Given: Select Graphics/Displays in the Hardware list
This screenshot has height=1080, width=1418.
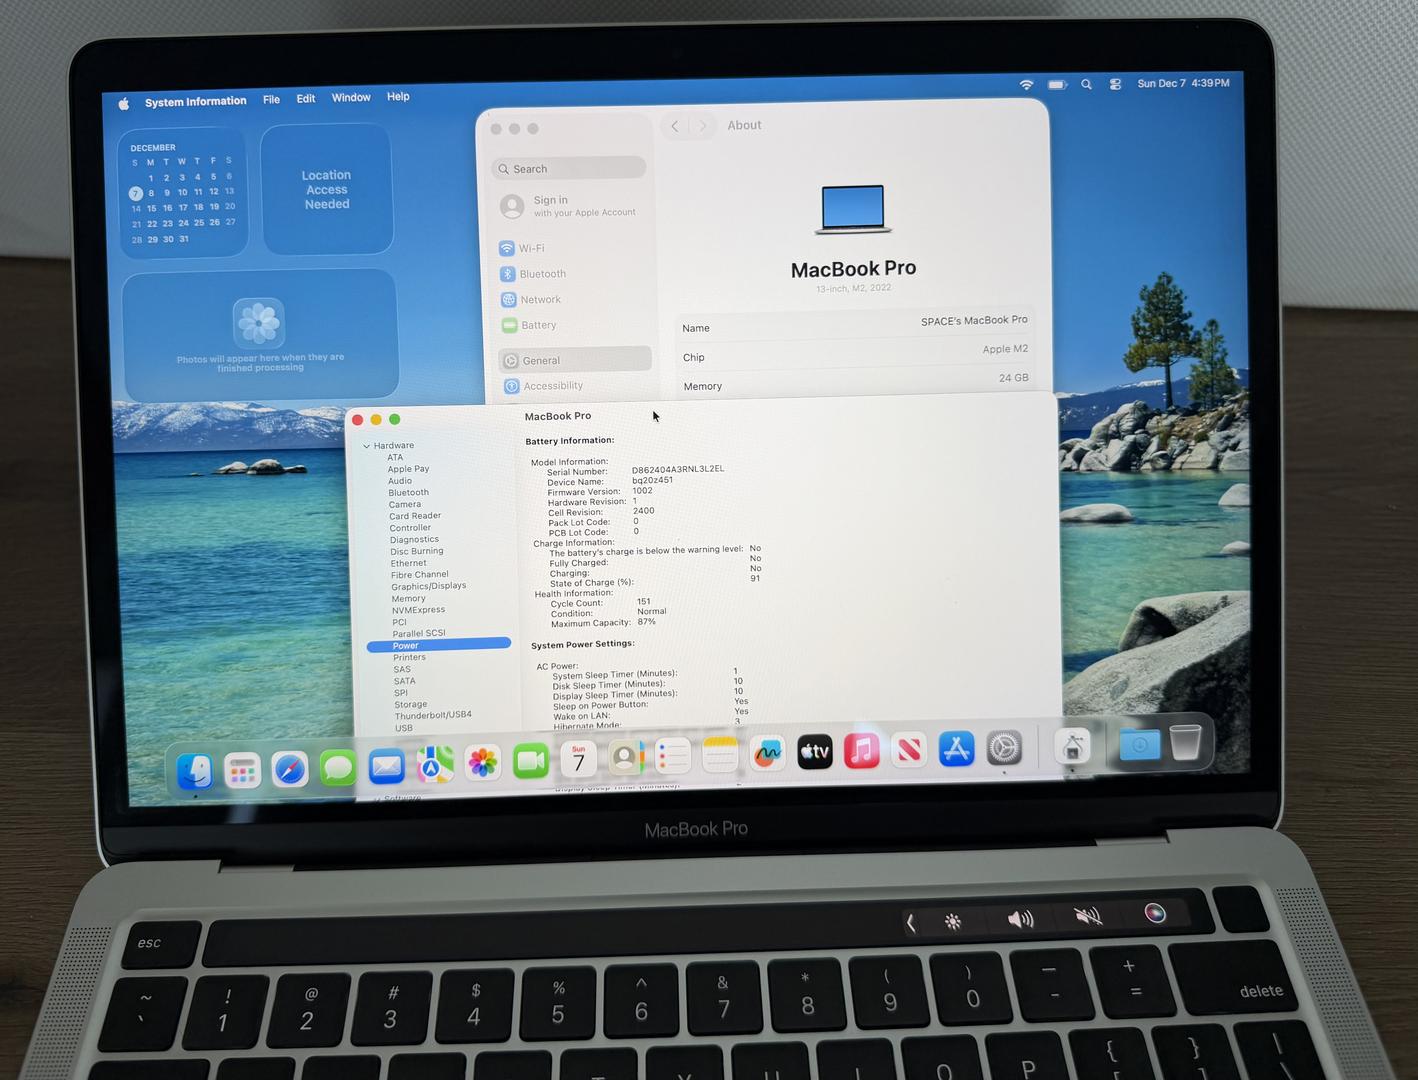Looking at the screenshot, I should 429,586.
